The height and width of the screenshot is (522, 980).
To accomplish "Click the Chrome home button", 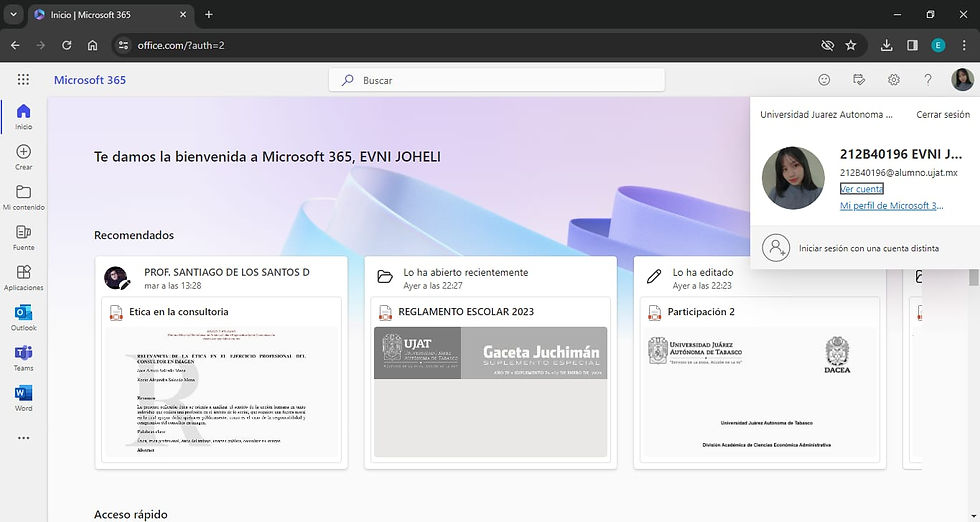I will click(x=92, y=45).
